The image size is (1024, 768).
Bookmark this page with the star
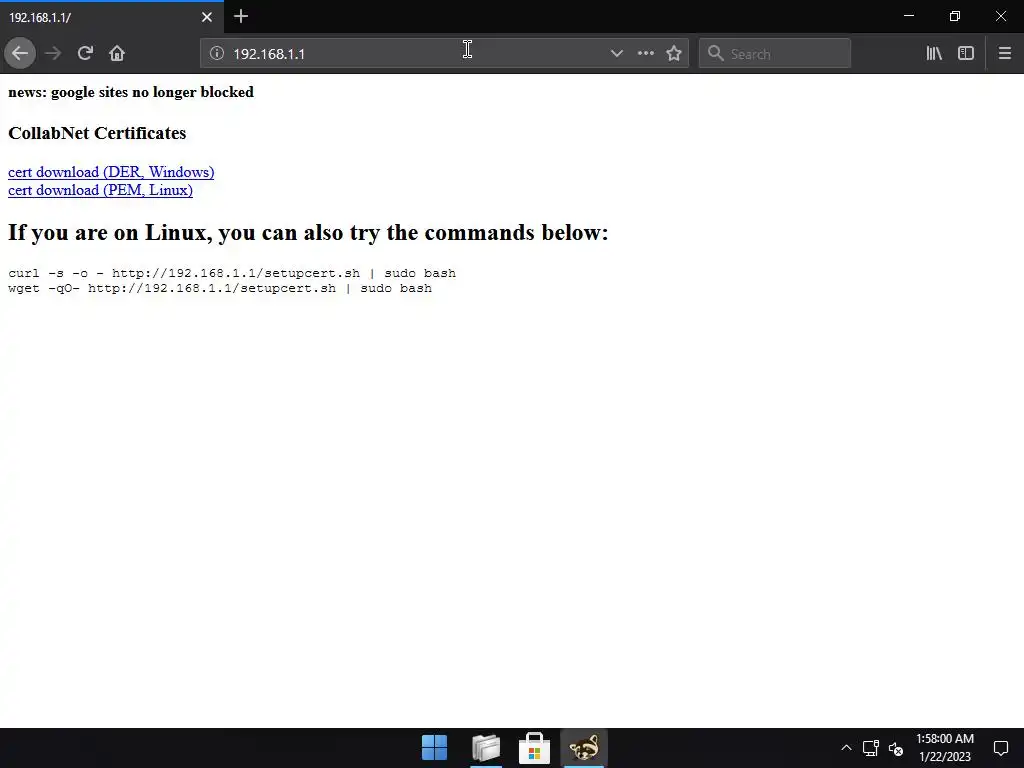674,54
